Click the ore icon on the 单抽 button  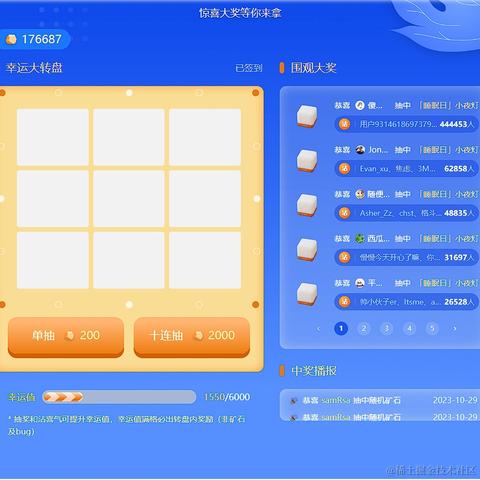(x=69, y=335)
